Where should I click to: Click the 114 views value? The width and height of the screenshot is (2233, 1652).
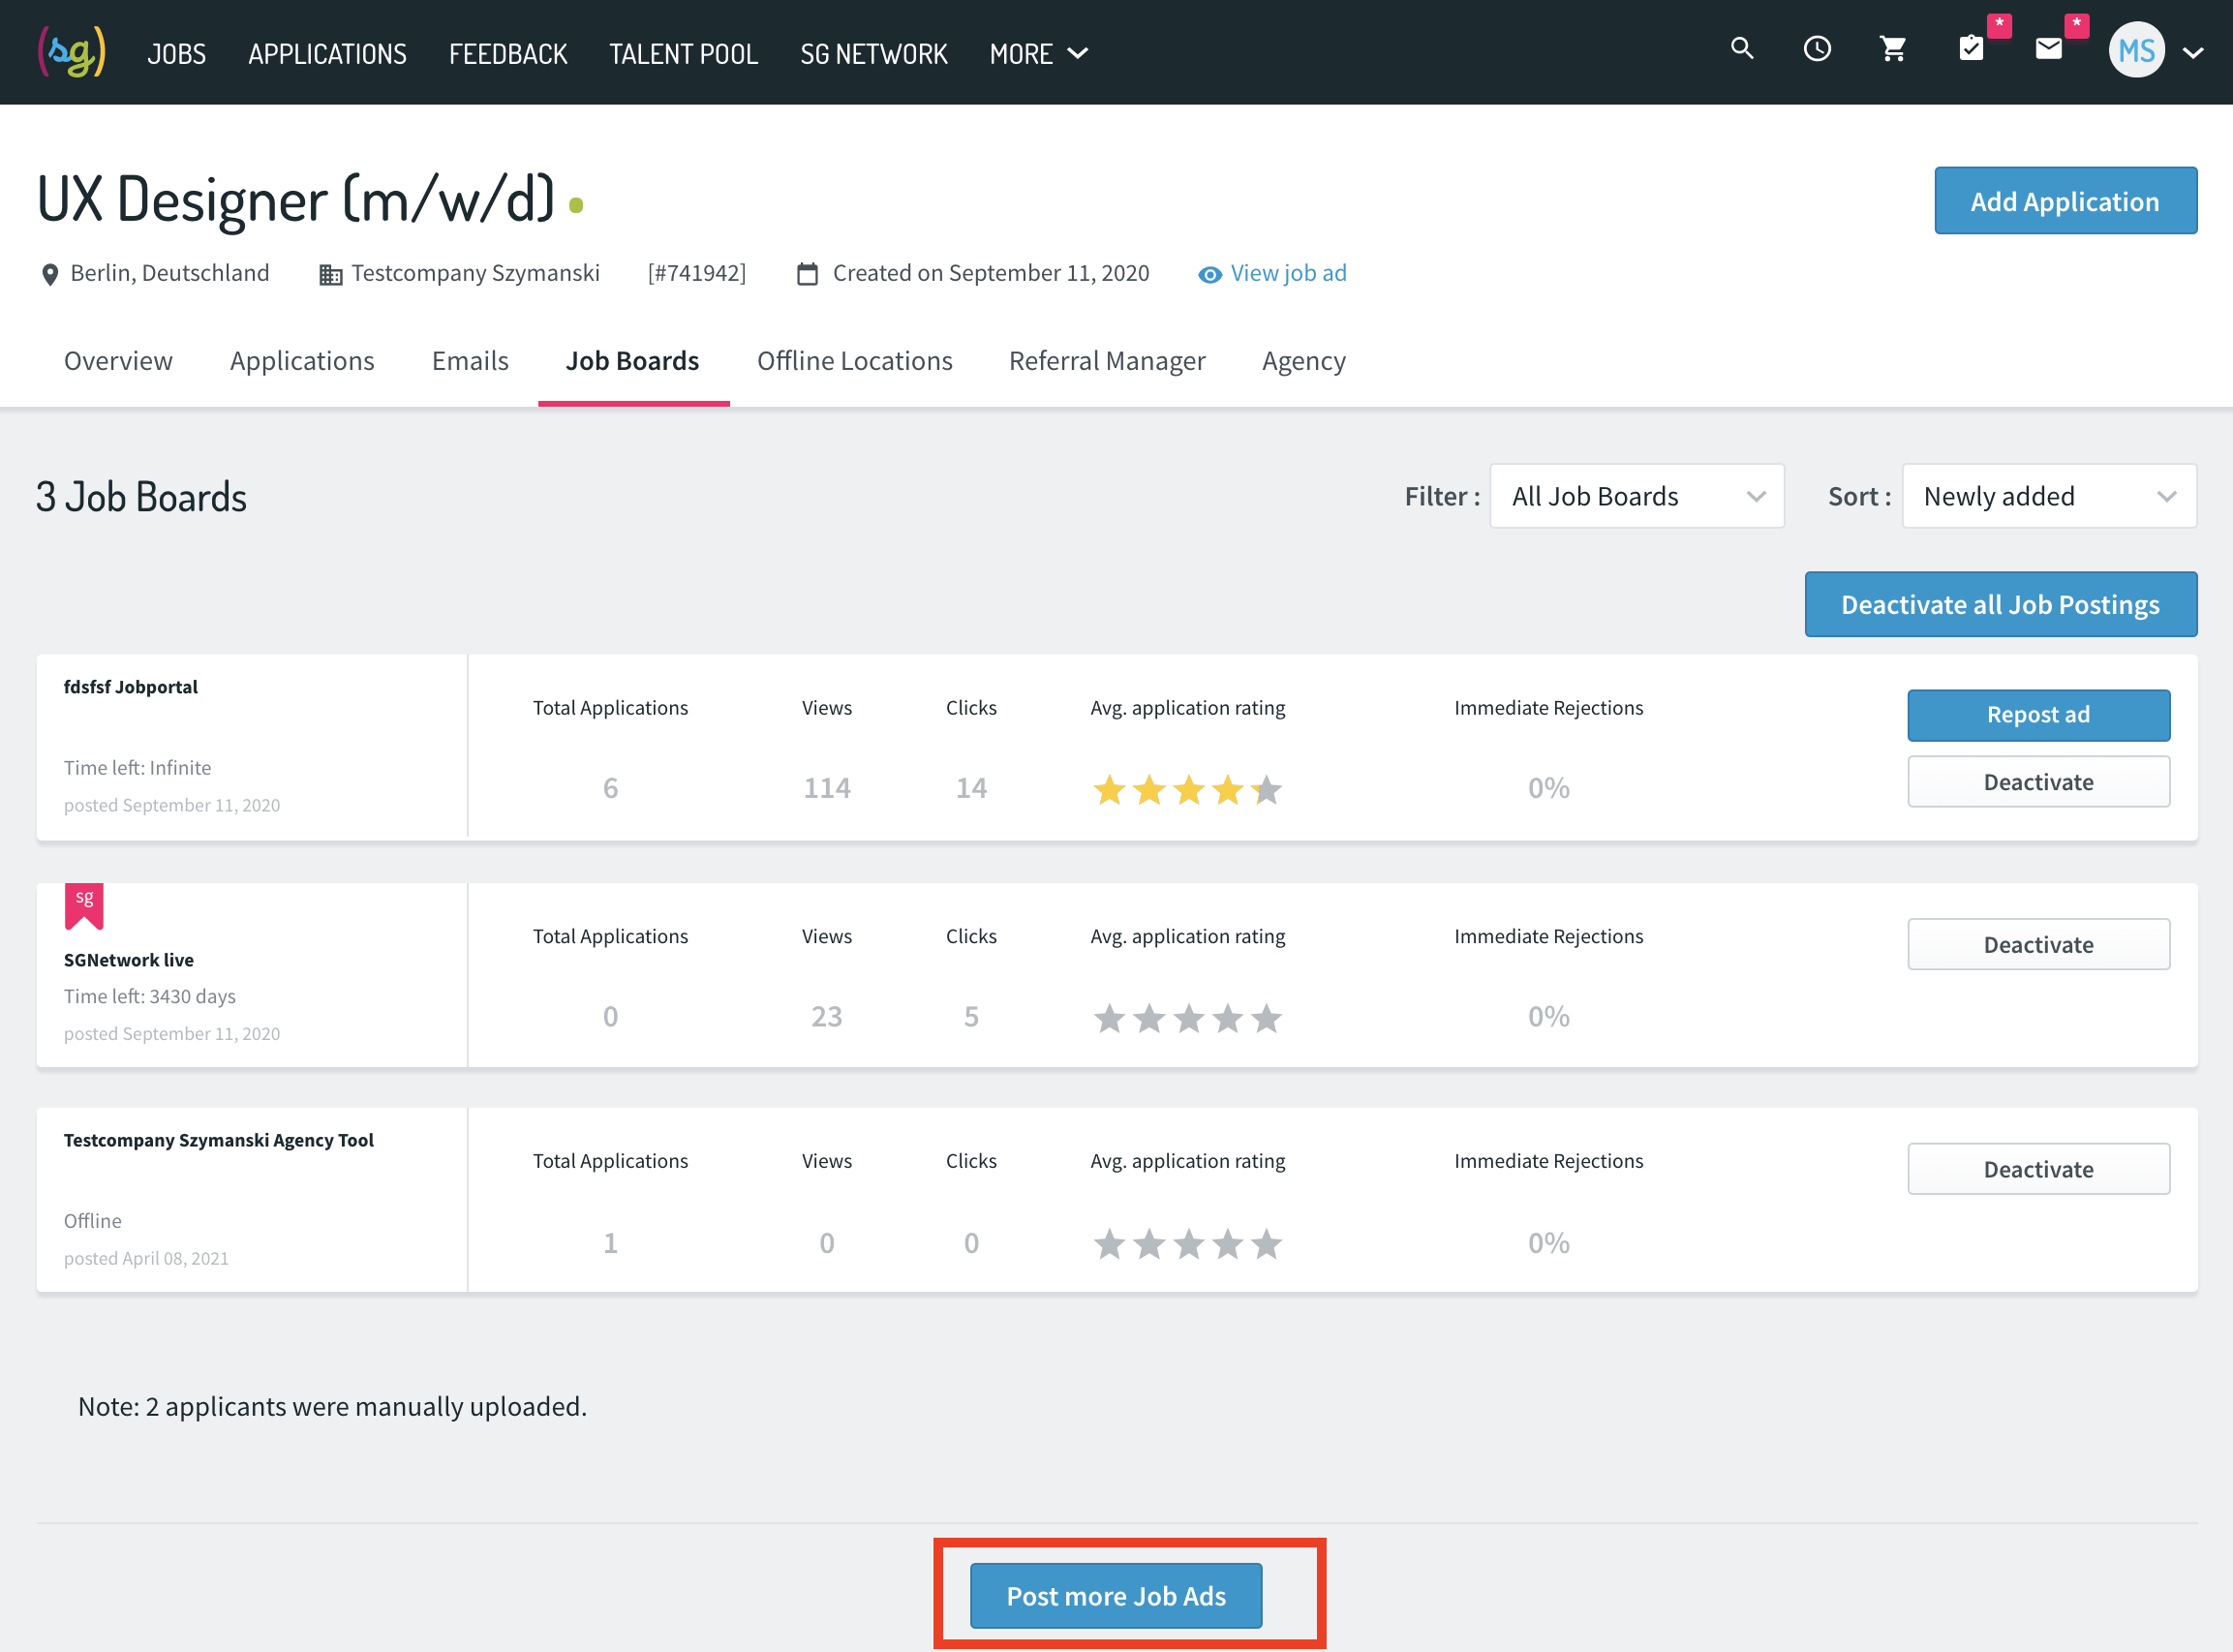click(827, 788)
